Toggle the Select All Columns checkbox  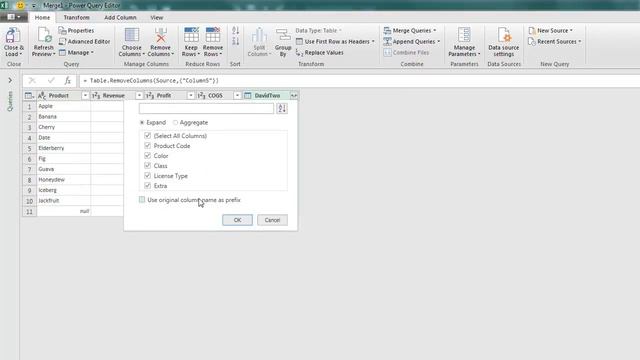point(148,136)
